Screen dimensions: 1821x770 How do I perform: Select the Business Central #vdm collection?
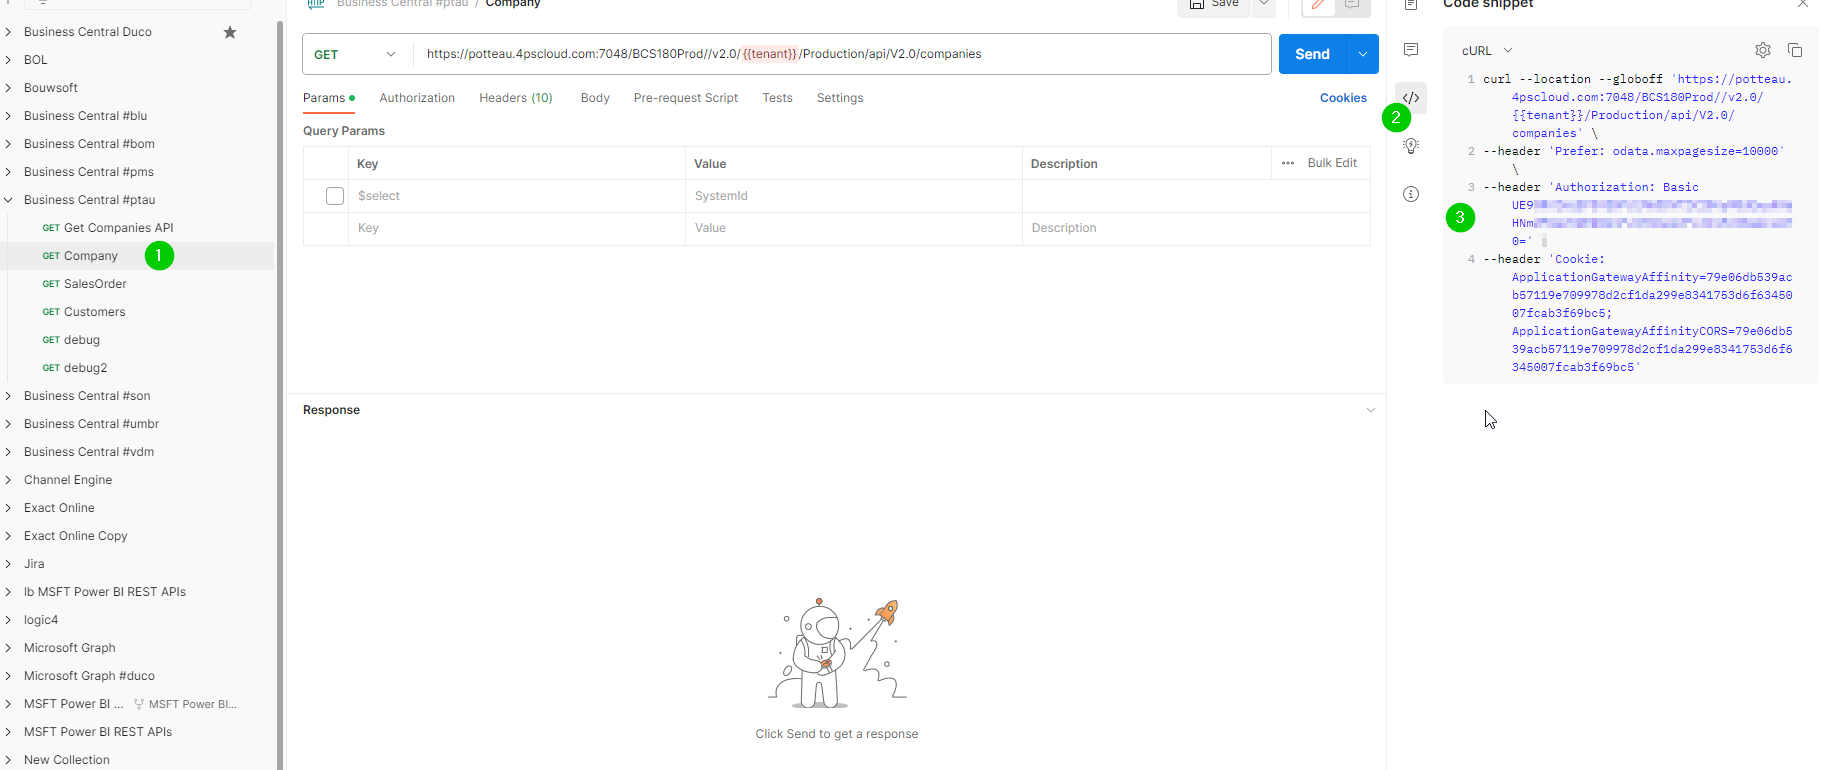[x=89, y=452]
